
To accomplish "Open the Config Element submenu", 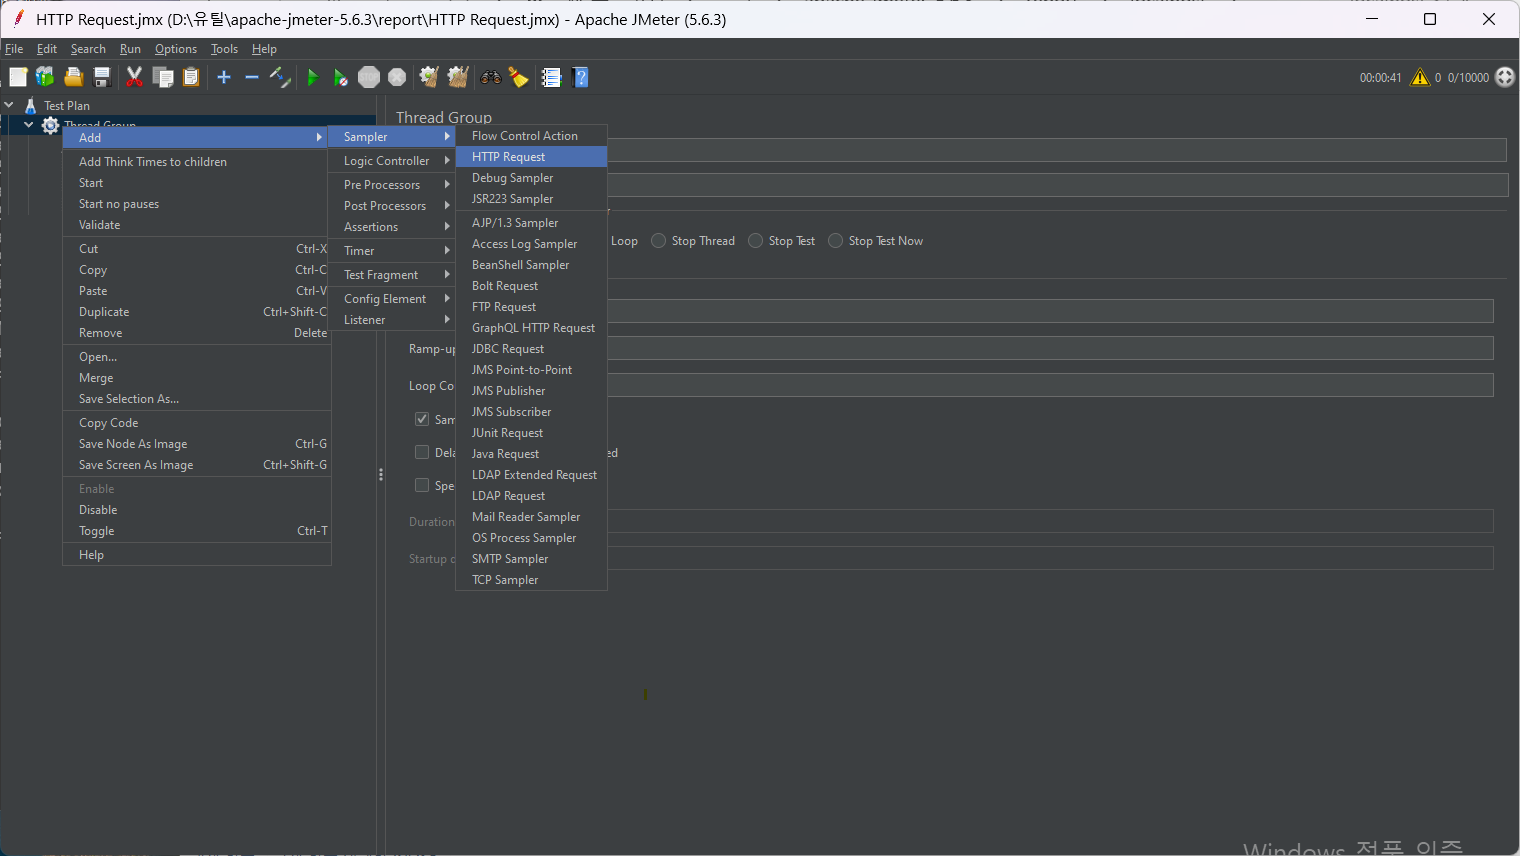I will pos(392,299).
